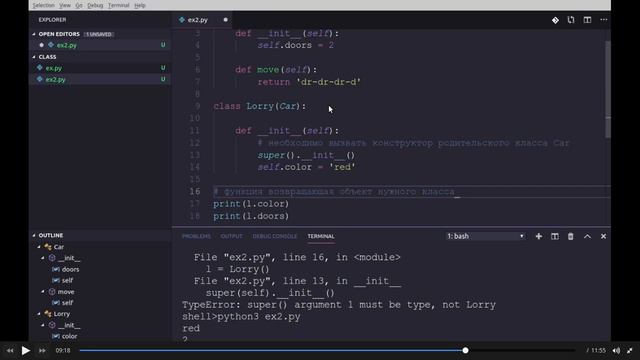Add a new terminal with plus icon

(x=538, y=236)
